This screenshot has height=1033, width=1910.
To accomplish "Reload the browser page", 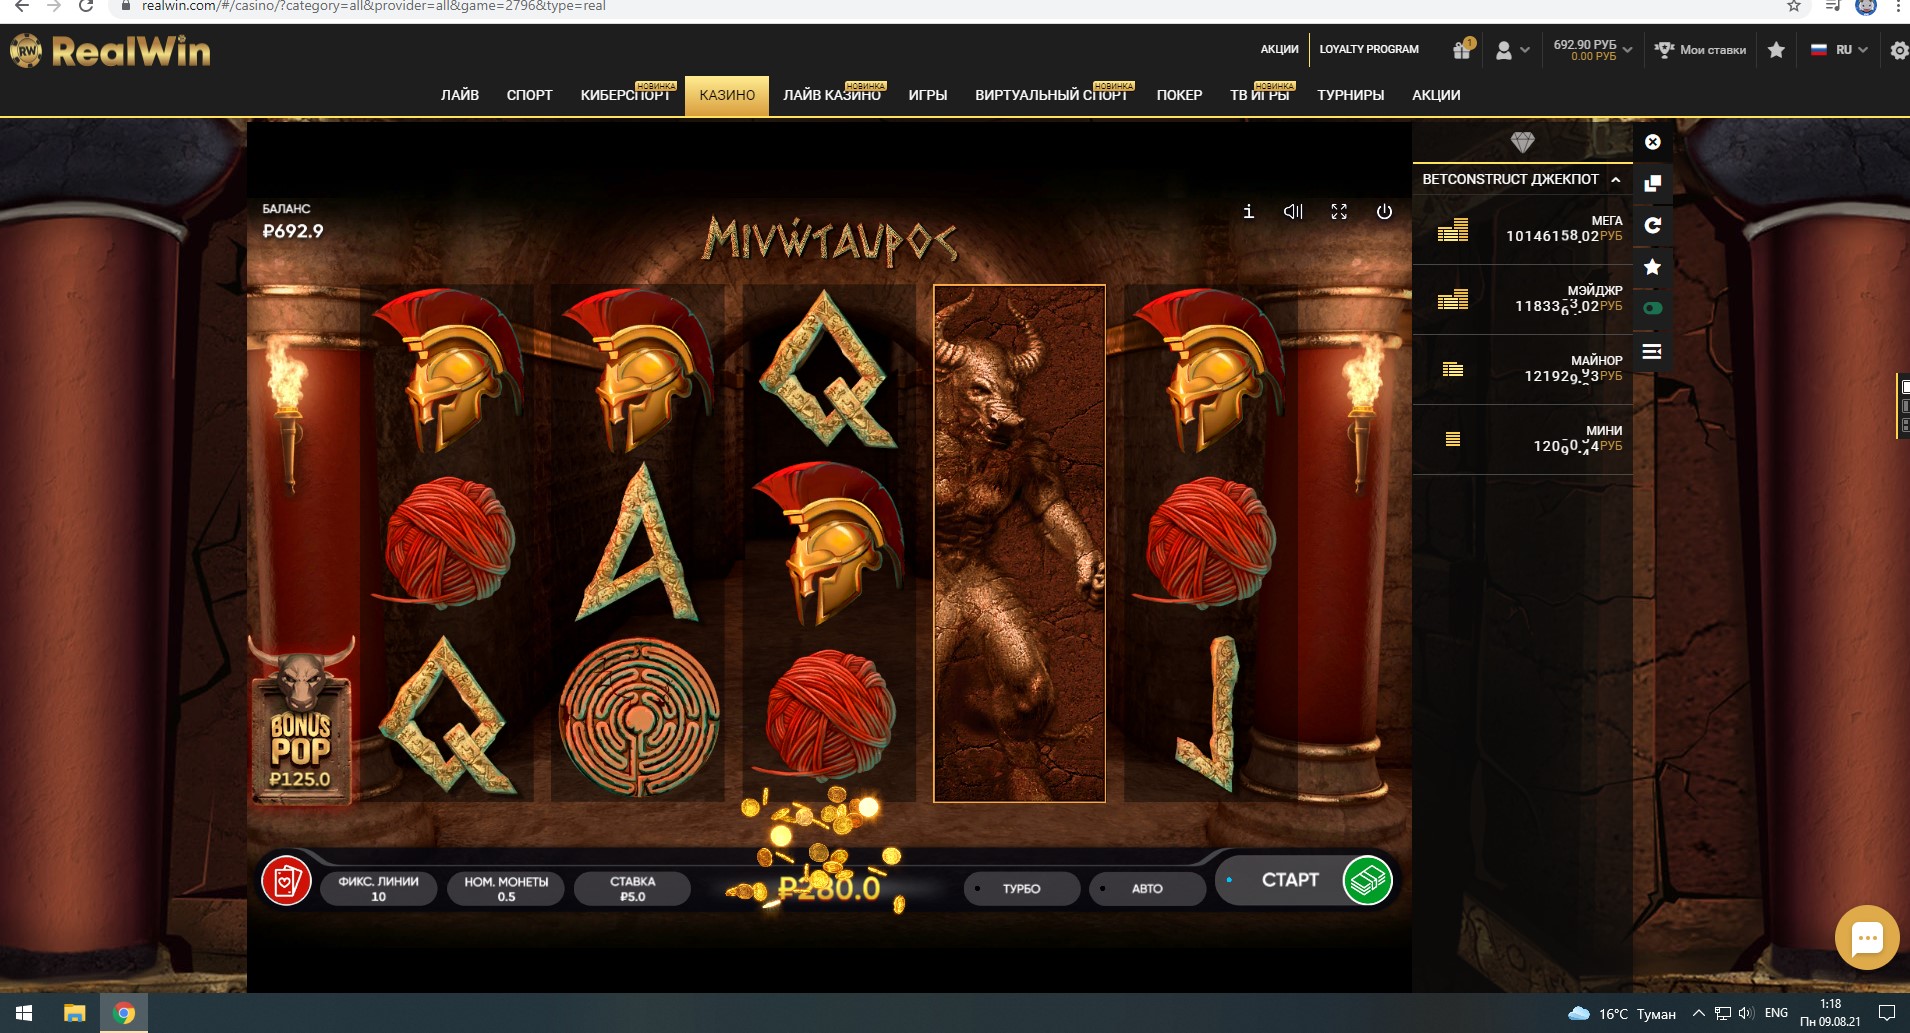I will coord(86,6).
